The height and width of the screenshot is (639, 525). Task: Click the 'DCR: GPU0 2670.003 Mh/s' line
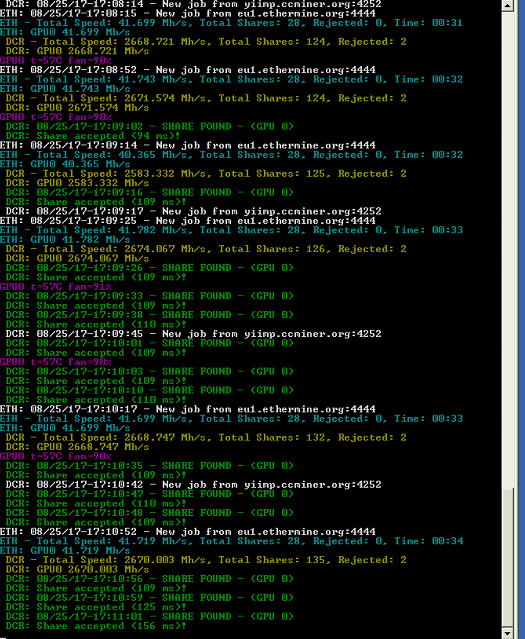tap(77, 569)
